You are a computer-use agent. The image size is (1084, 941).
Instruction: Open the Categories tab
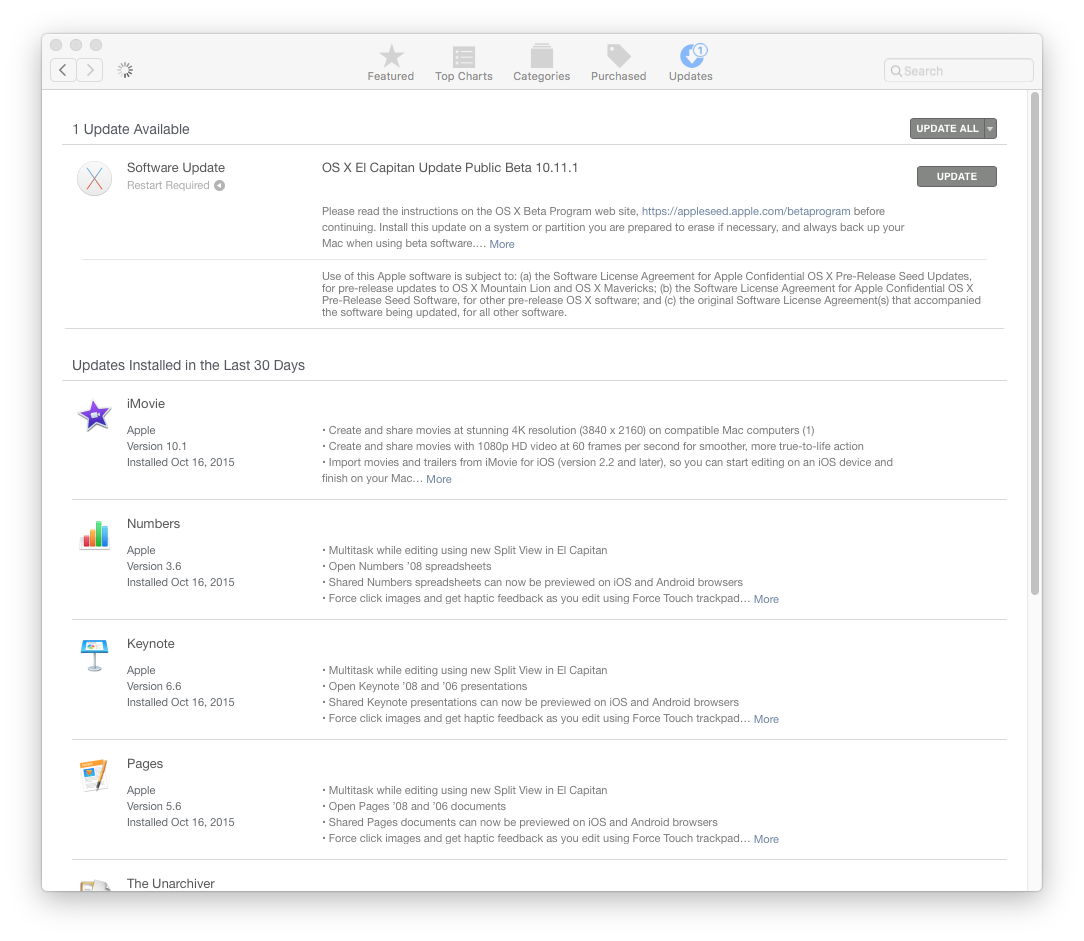coord(541,63)
